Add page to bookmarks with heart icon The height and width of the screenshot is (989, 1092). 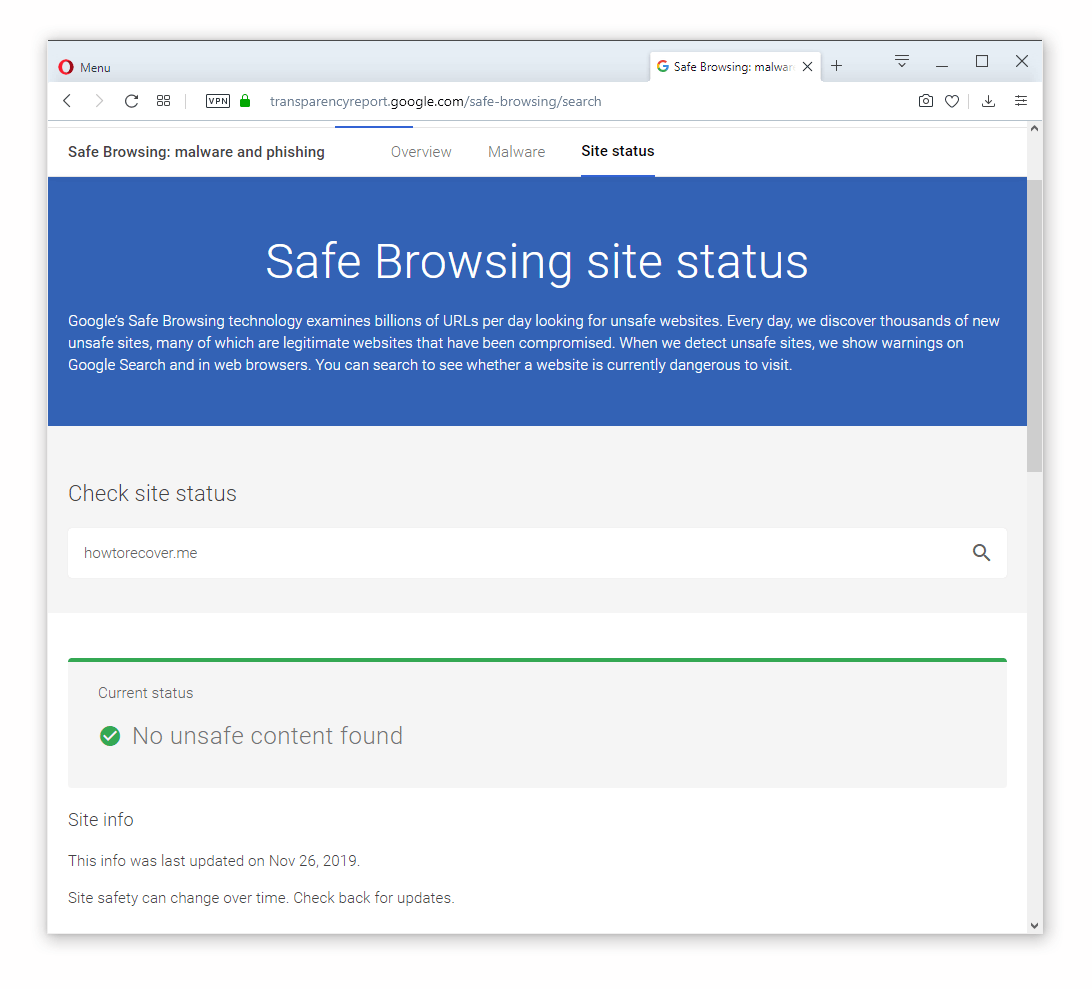coord(952,102)
